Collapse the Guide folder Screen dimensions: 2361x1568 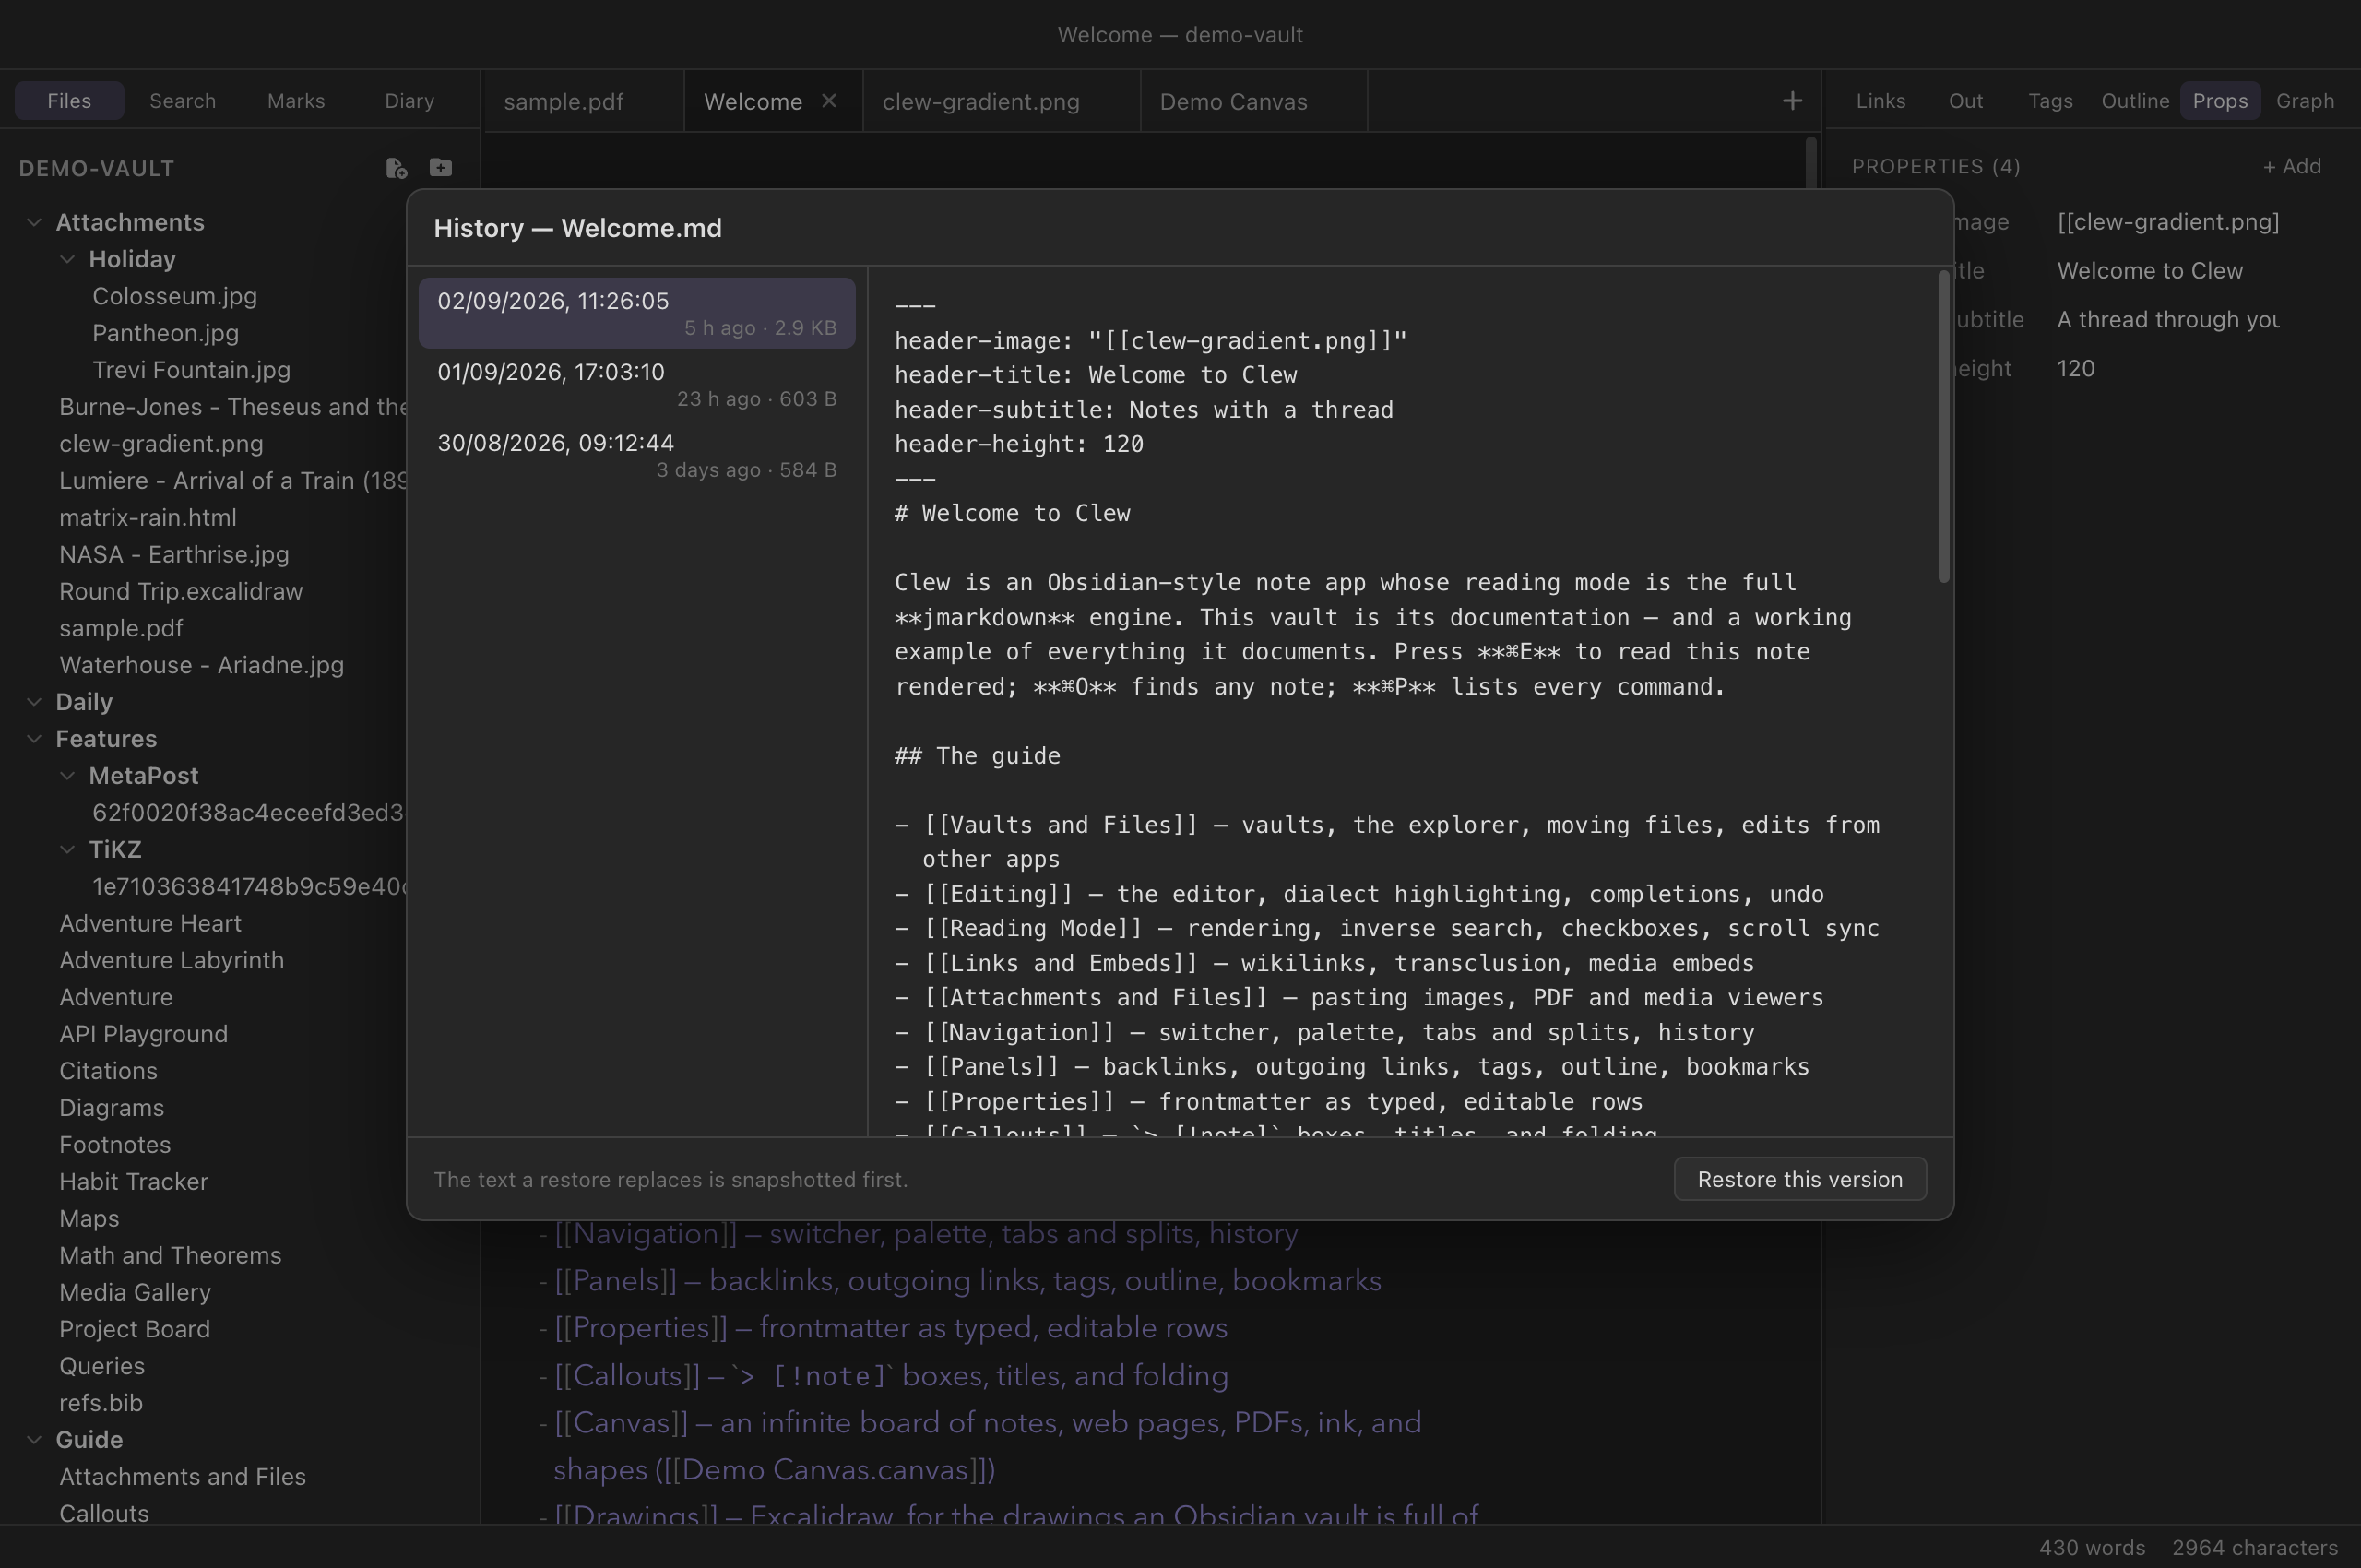tap(34, 1440)
